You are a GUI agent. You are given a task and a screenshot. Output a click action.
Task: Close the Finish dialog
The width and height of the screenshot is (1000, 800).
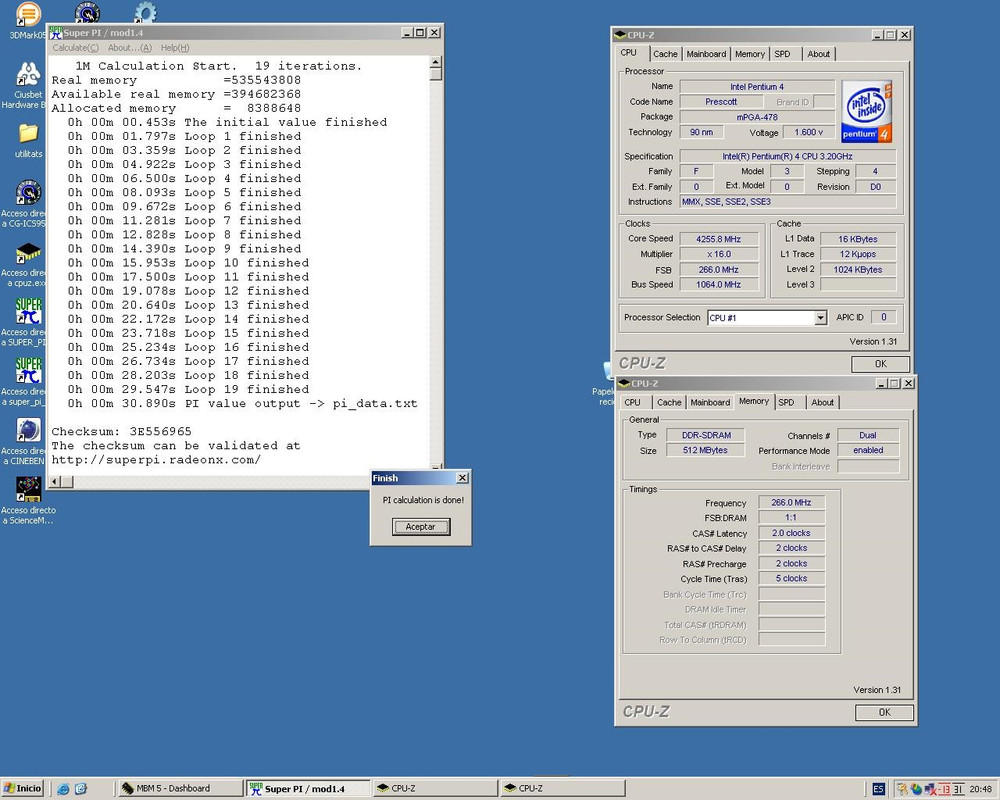(x=462, y=478)
